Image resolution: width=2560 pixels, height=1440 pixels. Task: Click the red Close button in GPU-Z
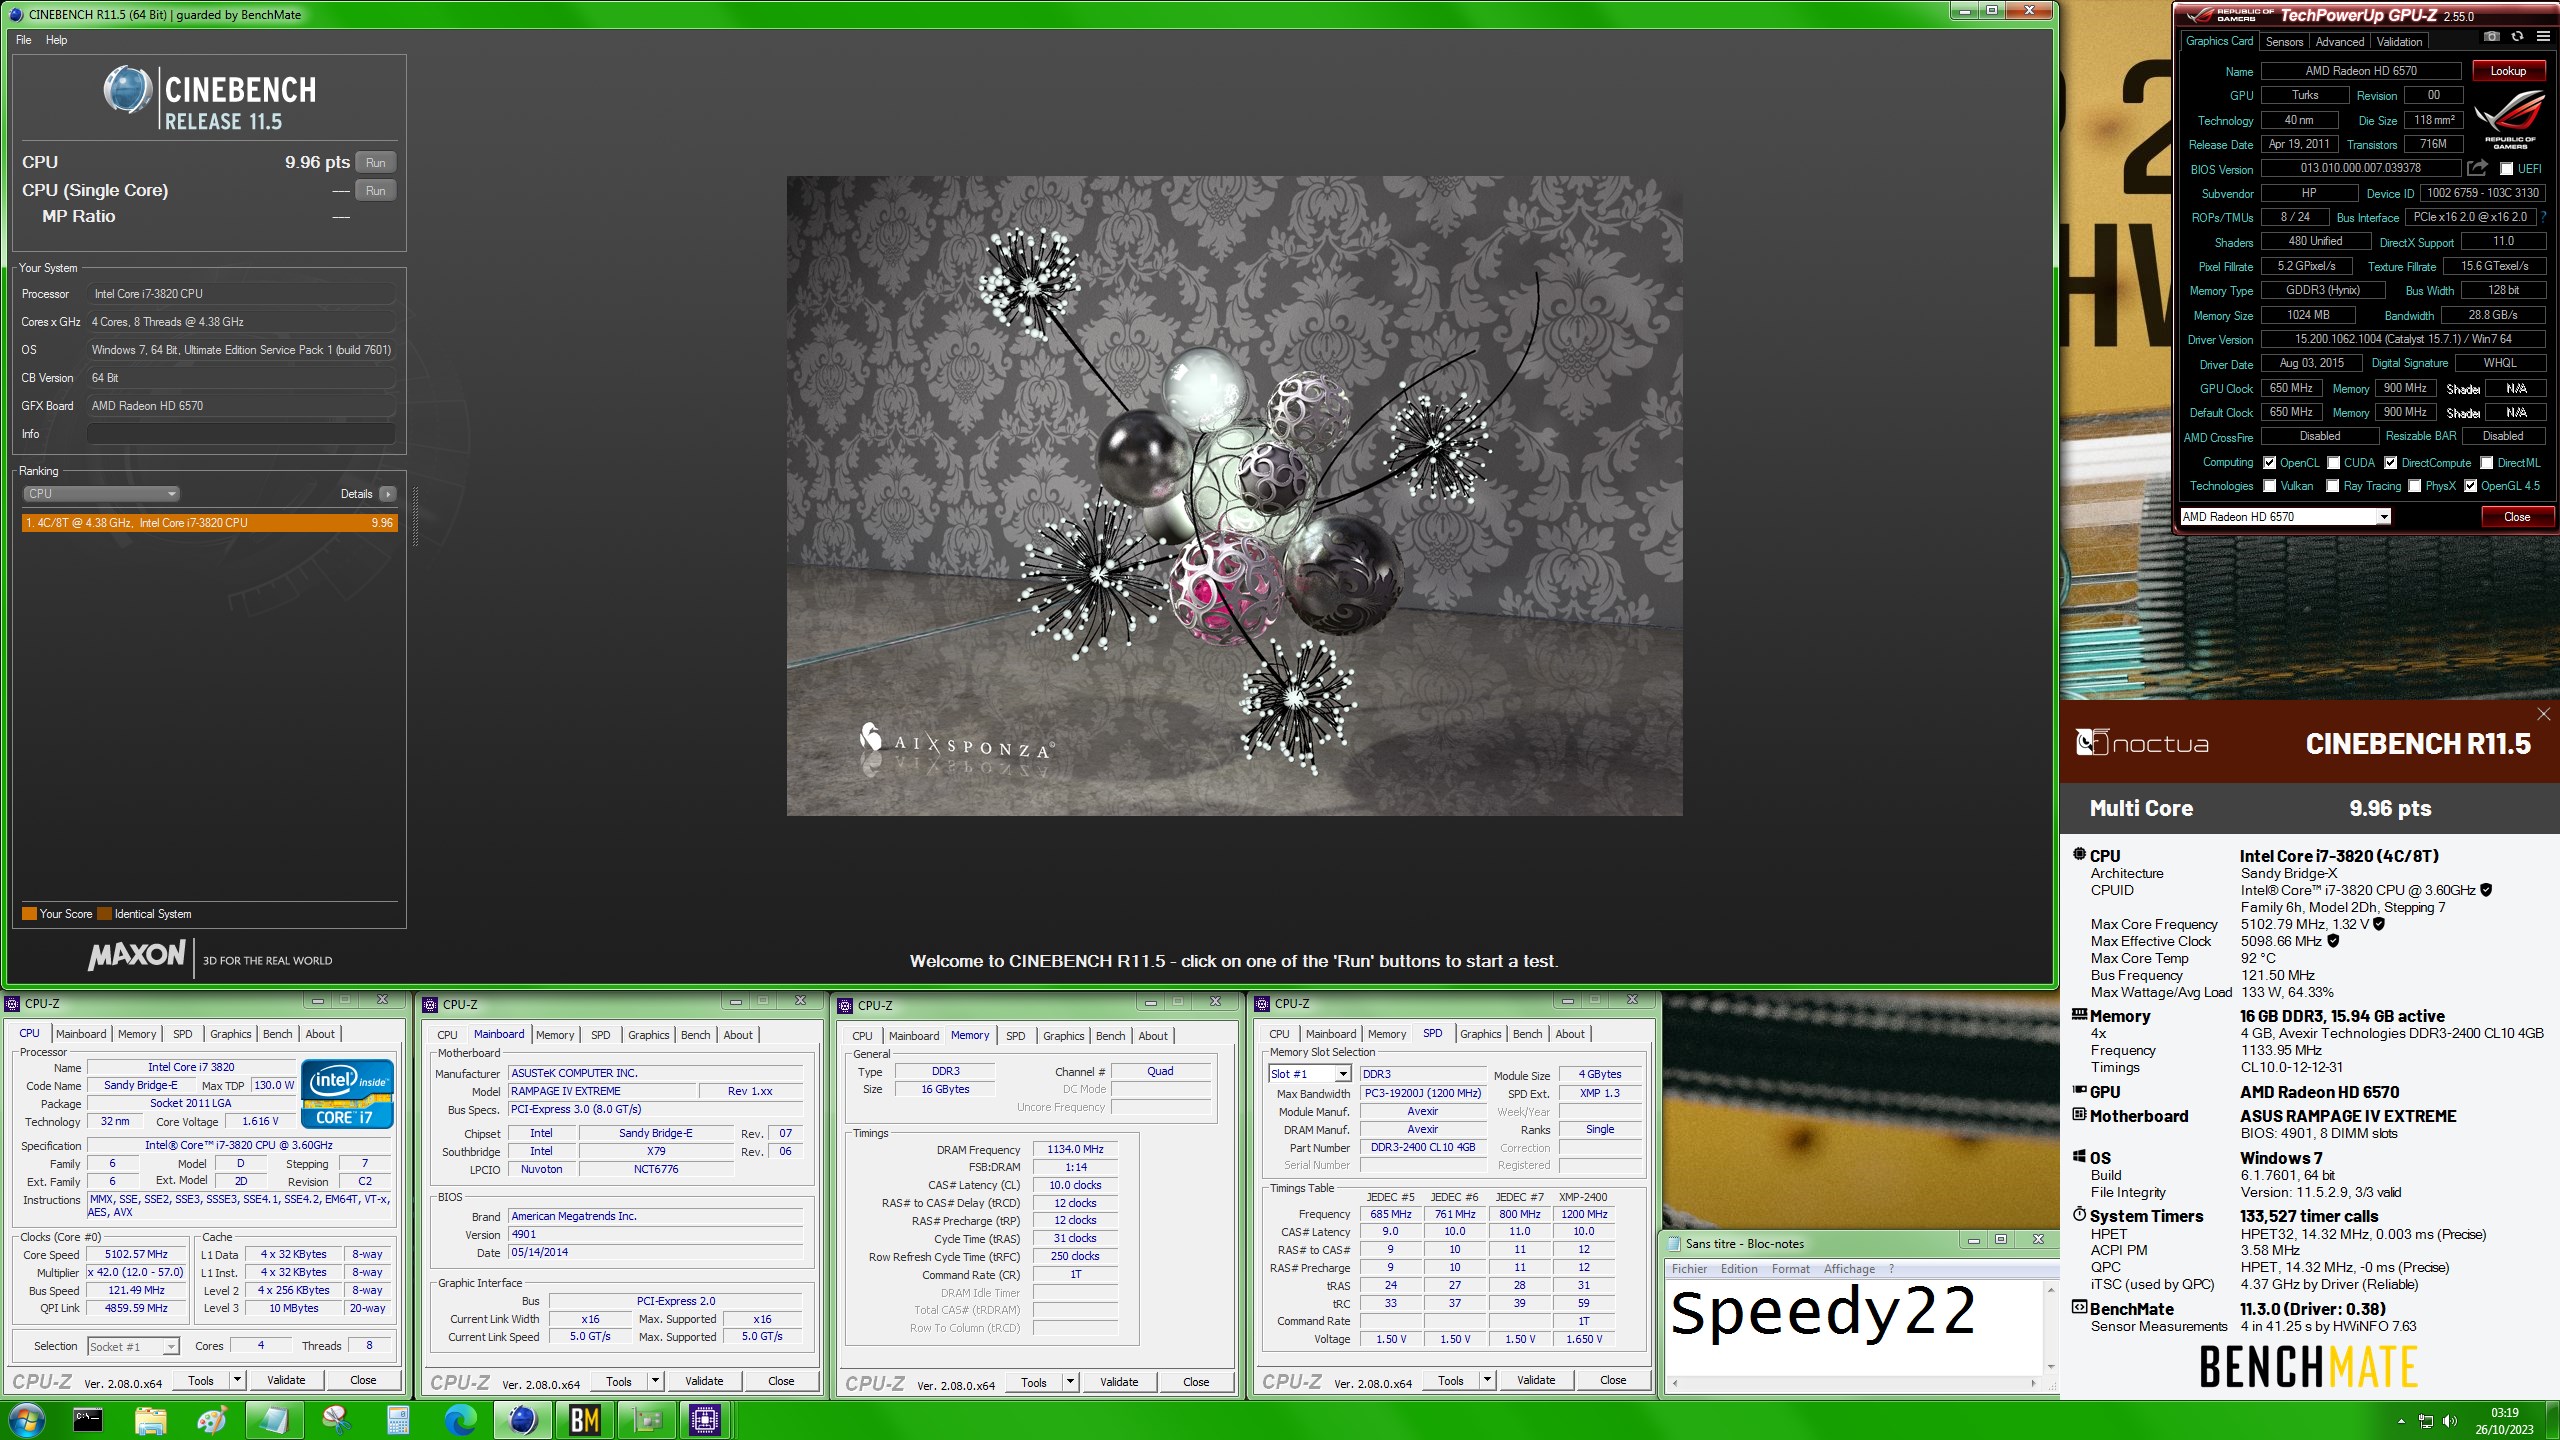tap(2517, 517)
